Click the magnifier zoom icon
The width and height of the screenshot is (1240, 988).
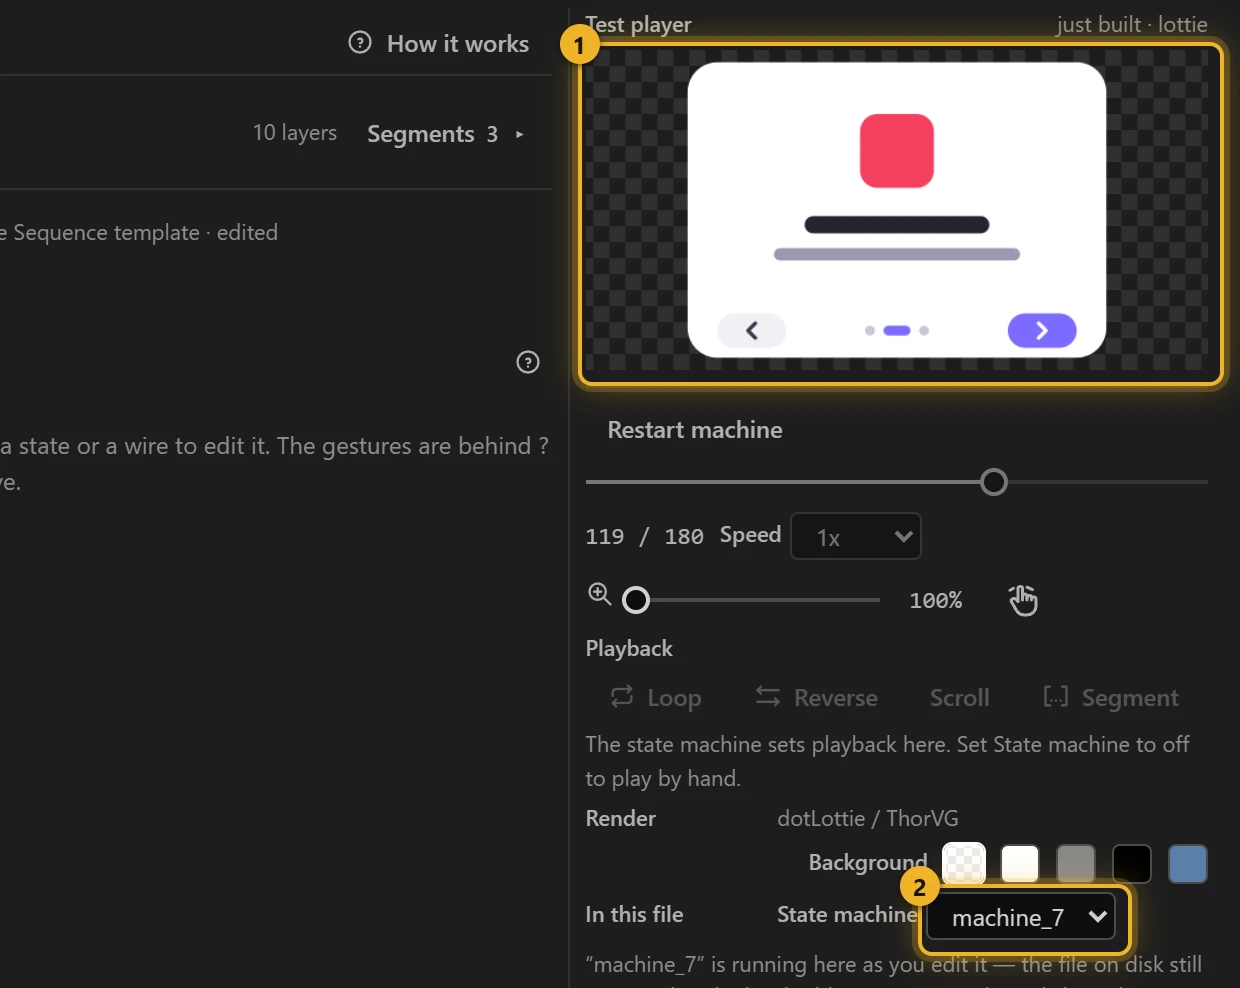click(600, 594)
